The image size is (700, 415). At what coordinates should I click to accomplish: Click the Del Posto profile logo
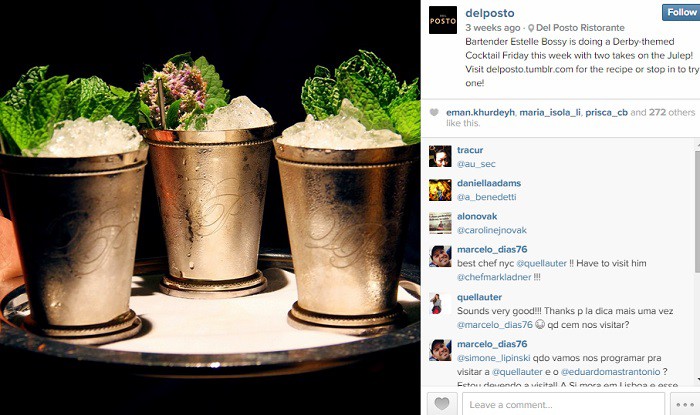pyautogui.click(x=443, y=20)
